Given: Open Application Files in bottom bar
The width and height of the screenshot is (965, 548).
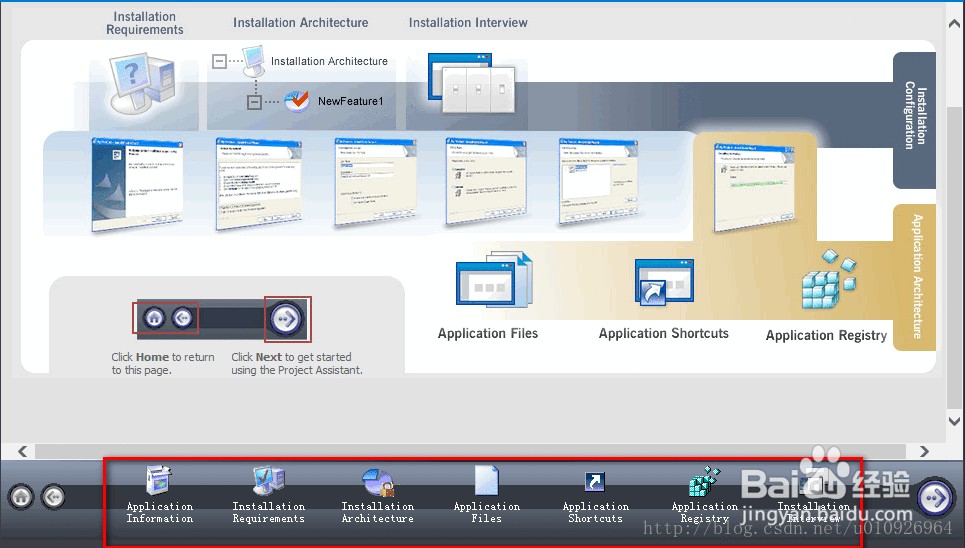Looking at the screenshot, I should pyautogui.click(x=486, y=495).
